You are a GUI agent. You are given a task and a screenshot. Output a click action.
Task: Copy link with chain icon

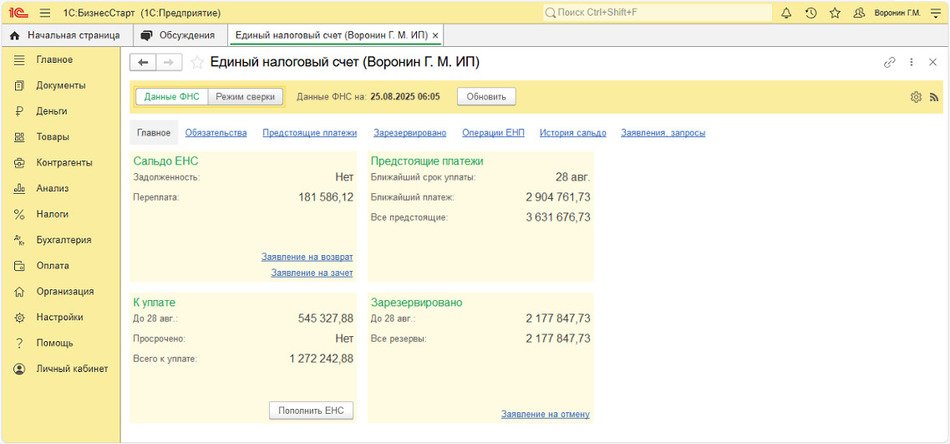tap(889, 62)
